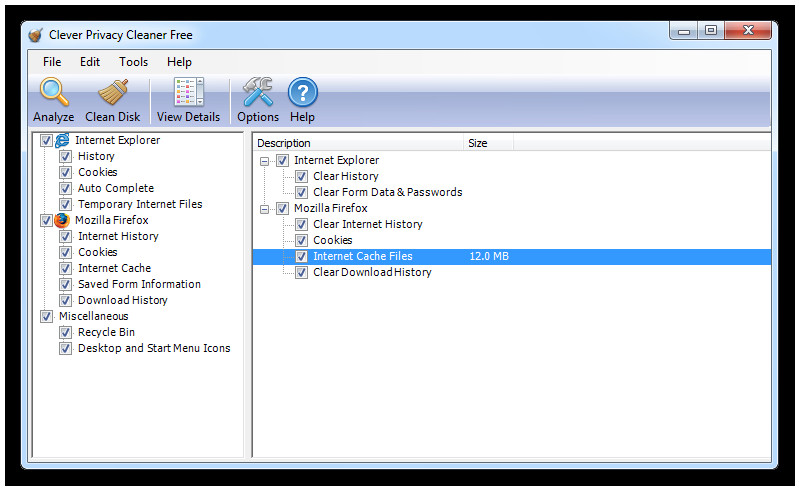Select the Internet Cache Files row label
The image size is (799, 490).
(363, 256)
